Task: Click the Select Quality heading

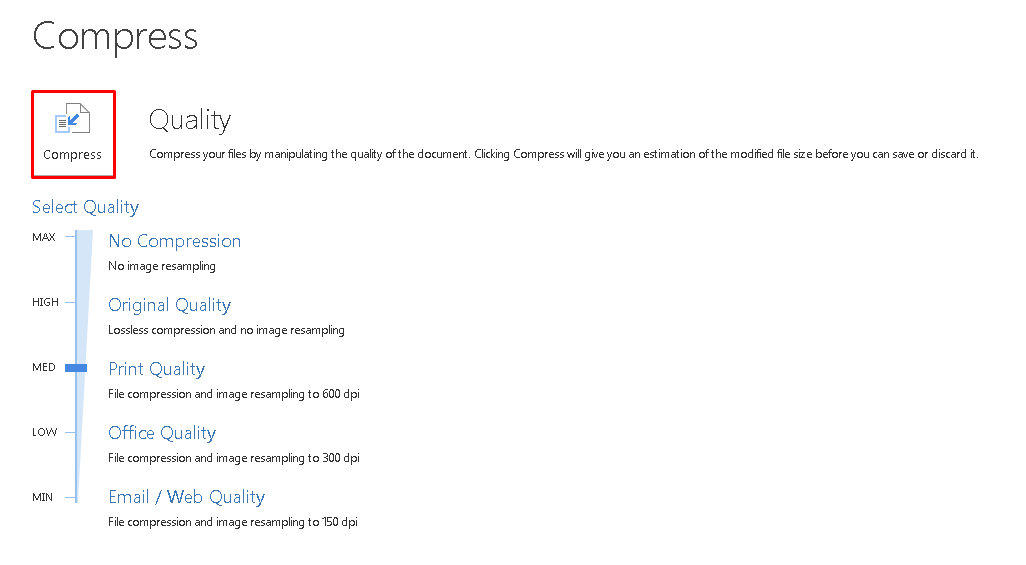Action: pos(86,207)
